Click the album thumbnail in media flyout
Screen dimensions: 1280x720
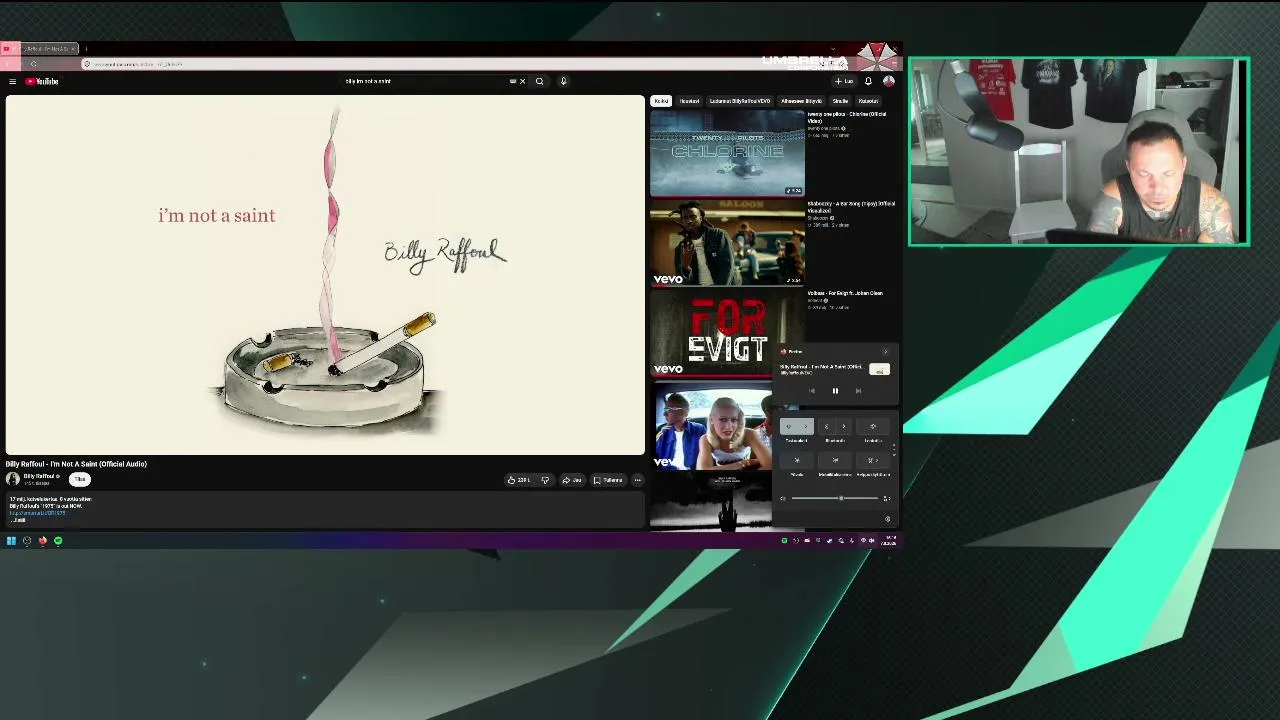click(x=879, y=370)
